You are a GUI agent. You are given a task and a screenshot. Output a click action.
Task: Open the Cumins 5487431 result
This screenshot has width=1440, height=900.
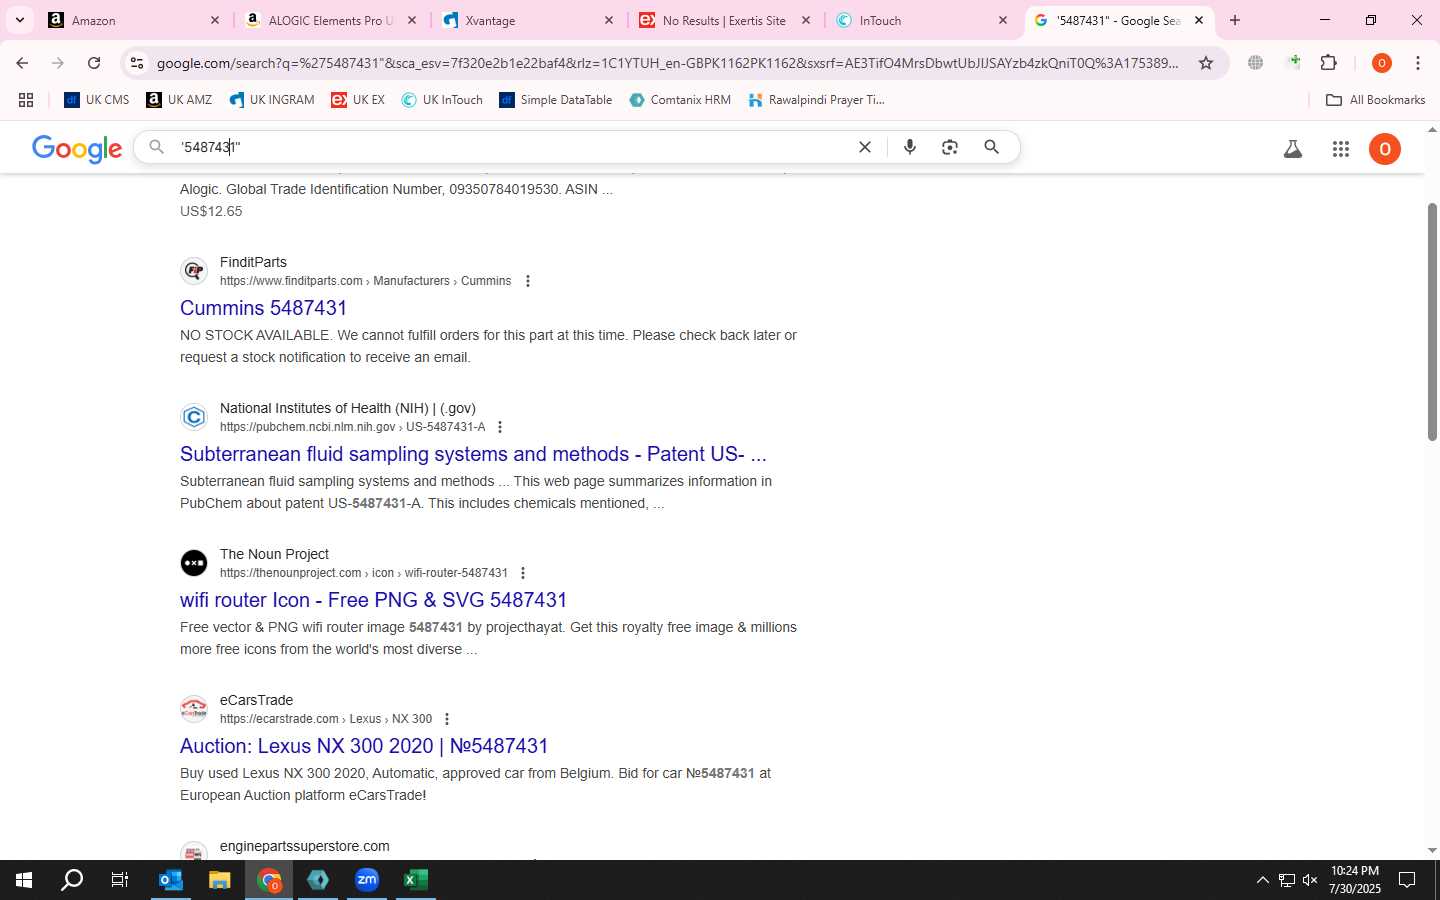click(263, 308)
